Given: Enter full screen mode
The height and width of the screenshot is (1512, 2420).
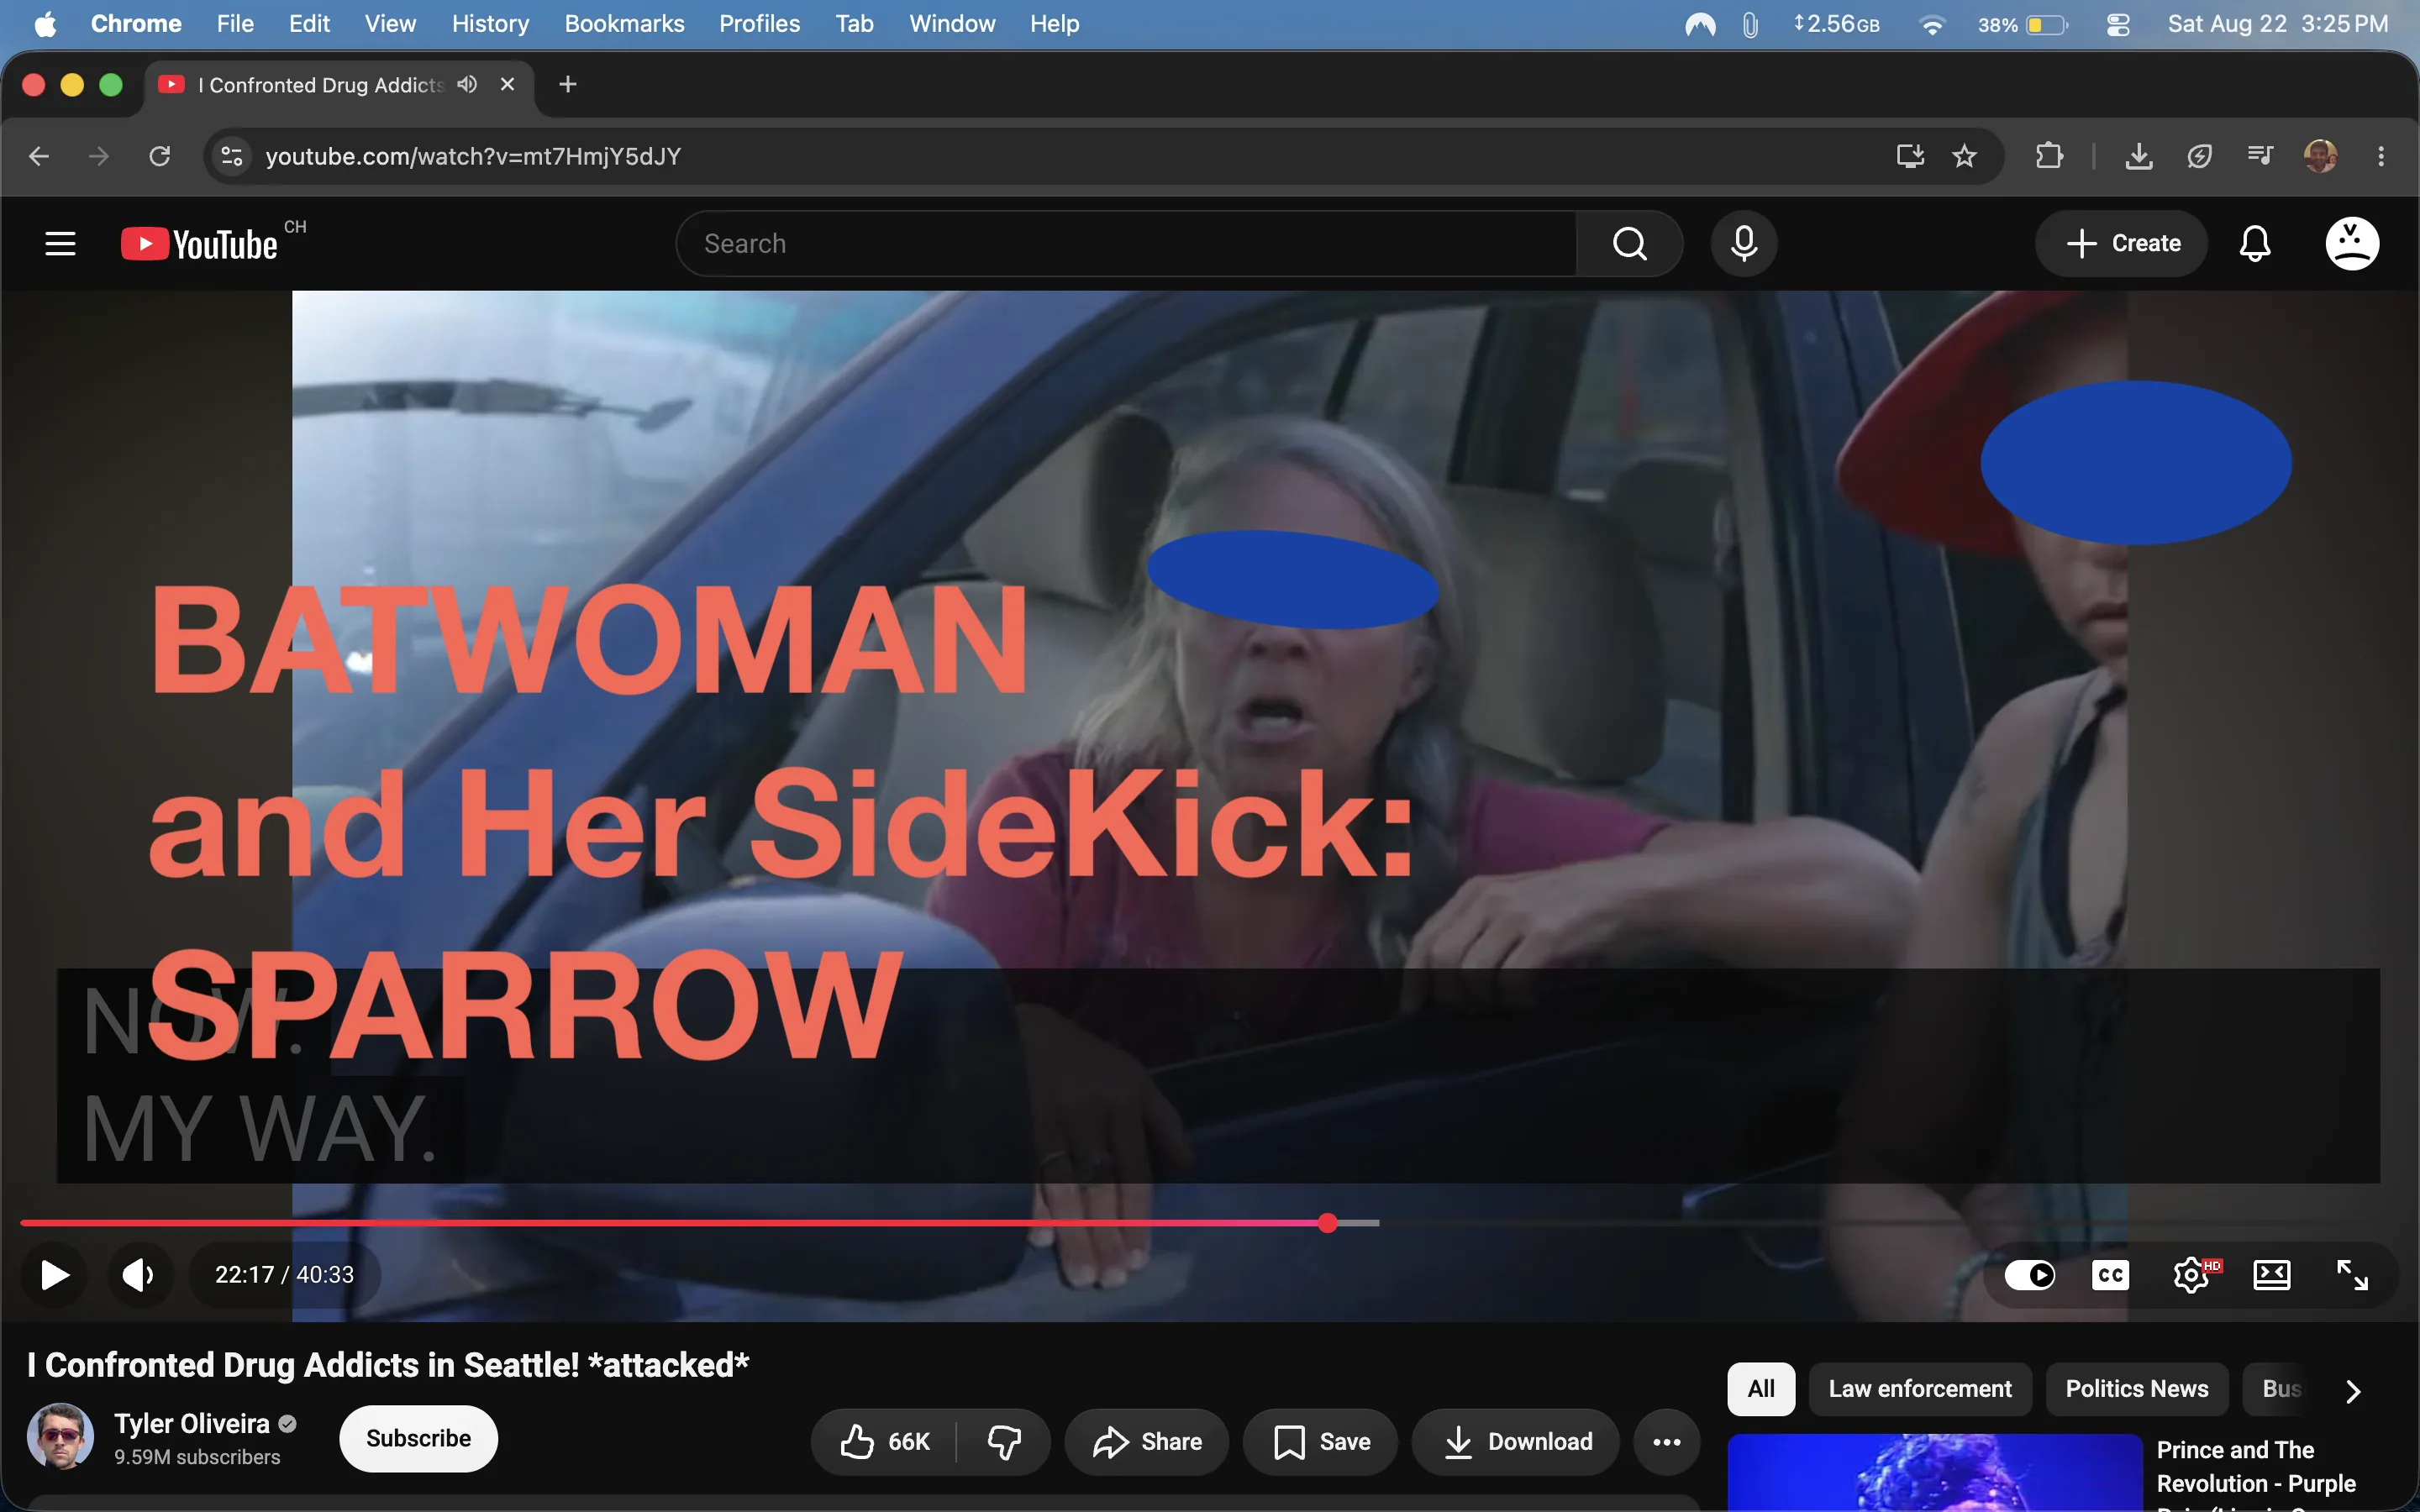Looking at the screenshot, I should tap(2351, 1274).
